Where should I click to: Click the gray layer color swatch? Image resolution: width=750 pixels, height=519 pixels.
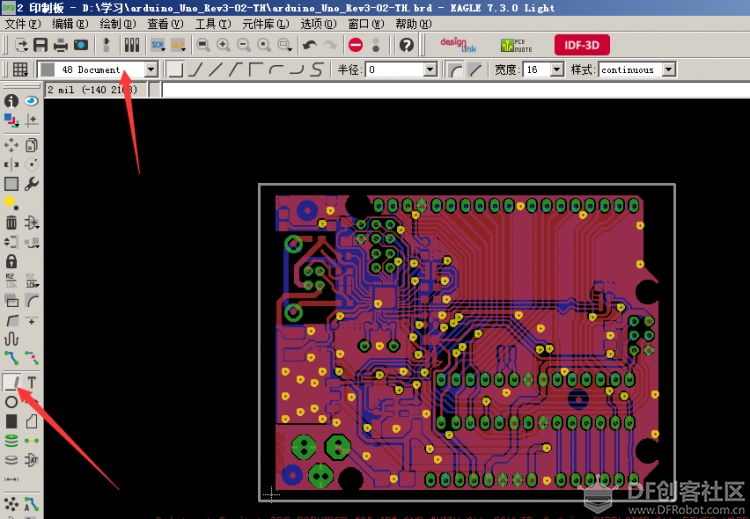point(47,70)
